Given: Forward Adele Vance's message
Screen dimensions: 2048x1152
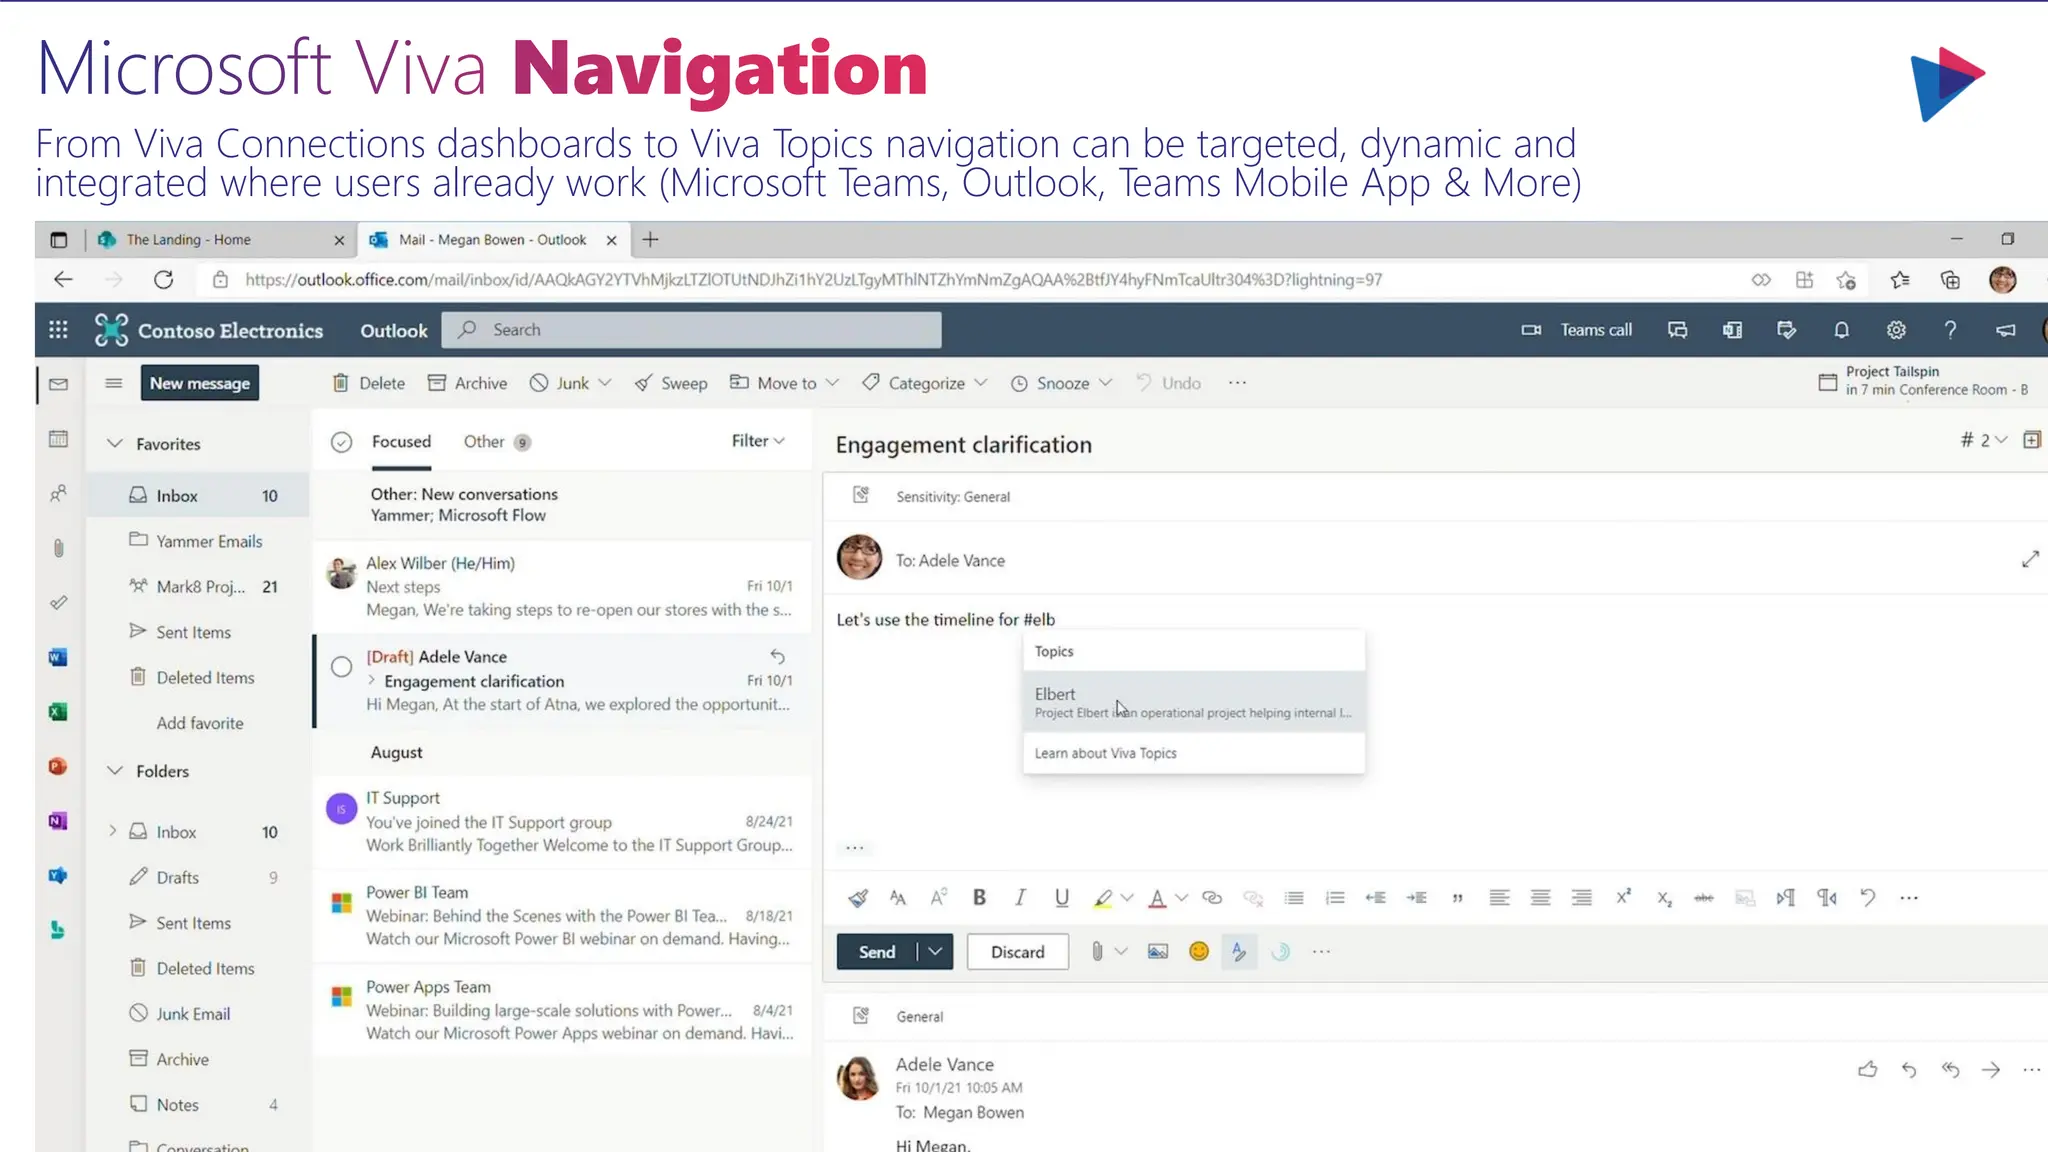Looking at the screenshot, I should pos(1991,1070).
